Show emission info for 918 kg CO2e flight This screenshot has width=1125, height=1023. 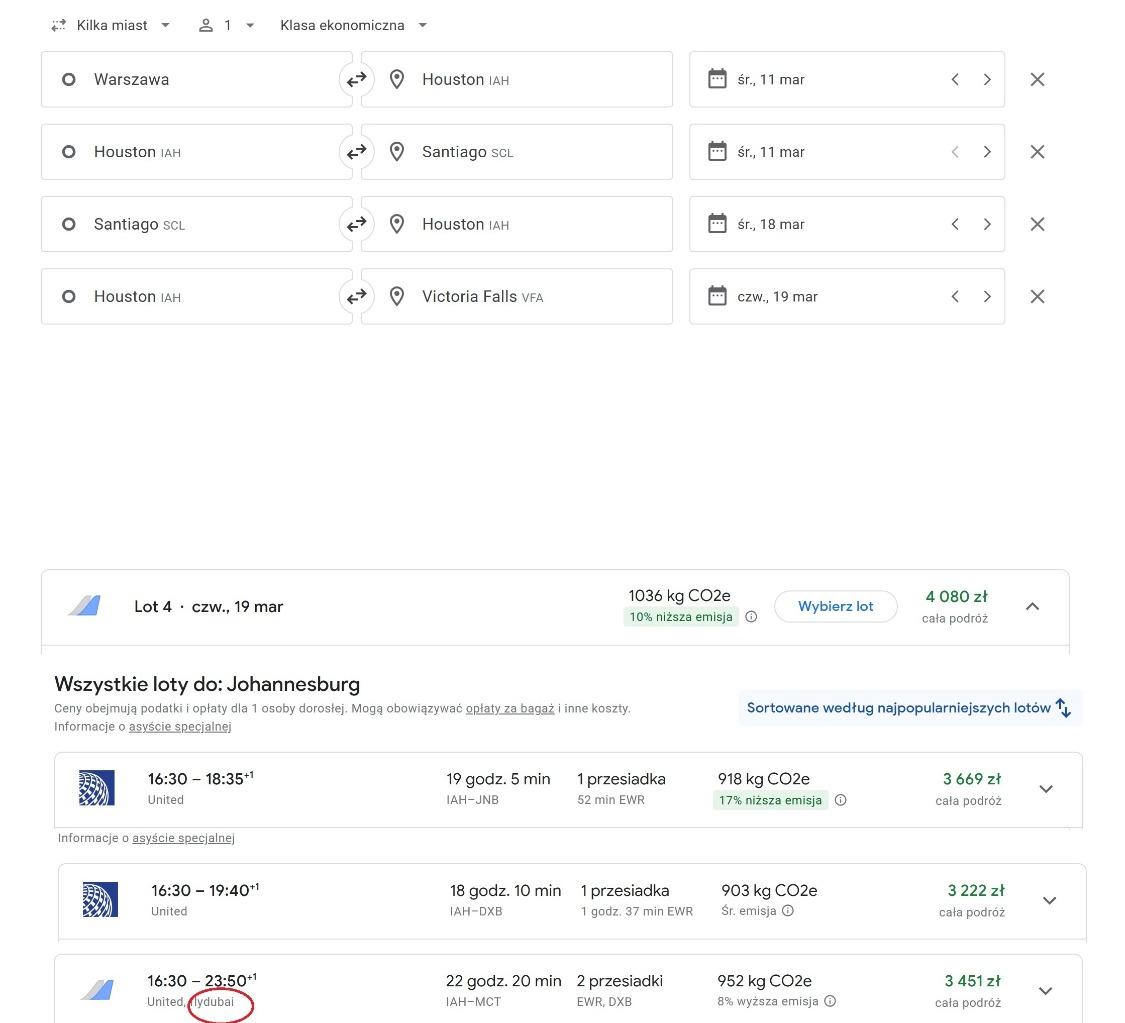[x=840, y=800]
